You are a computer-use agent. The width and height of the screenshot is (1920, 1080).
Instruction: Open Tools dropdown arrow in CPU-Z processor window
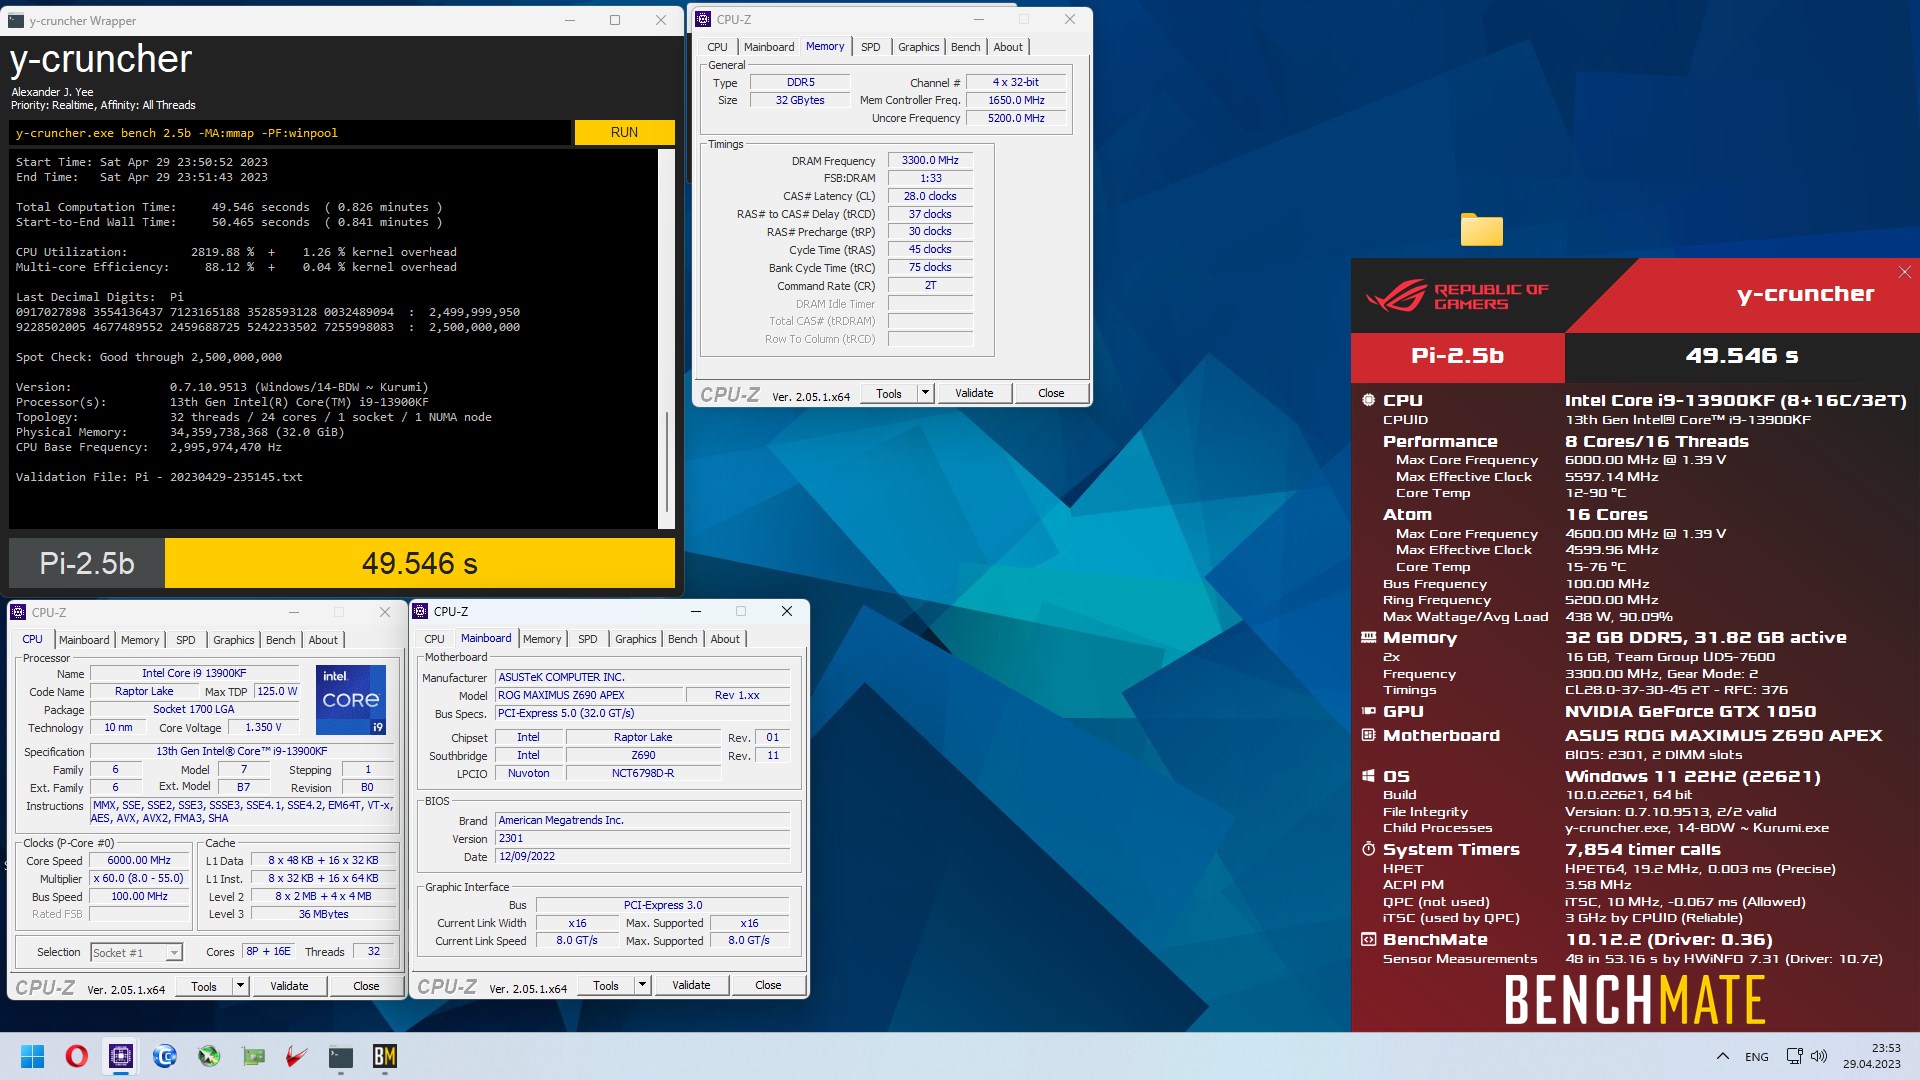[x=240, y=986]
